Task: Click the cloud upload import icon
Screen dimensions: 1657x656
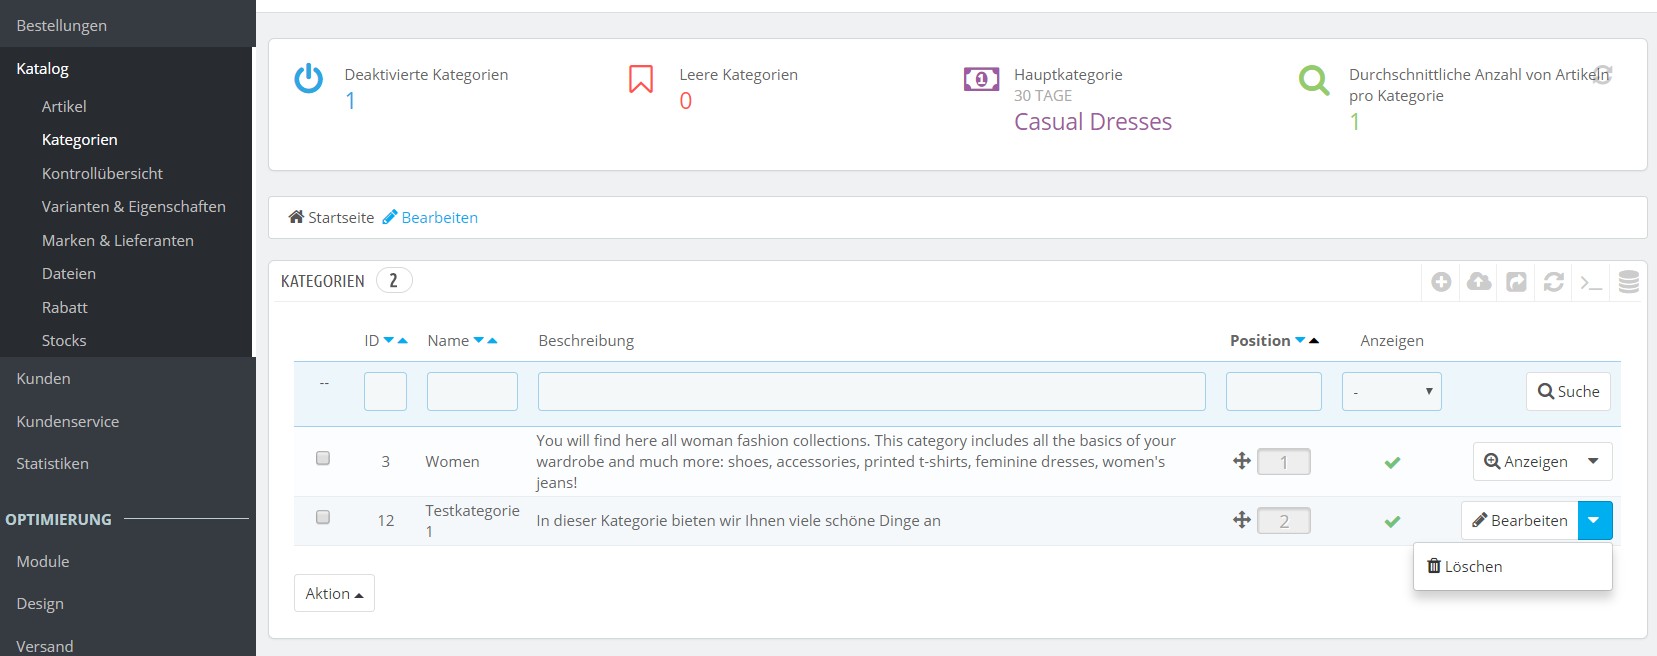Action: point(1479,282)
